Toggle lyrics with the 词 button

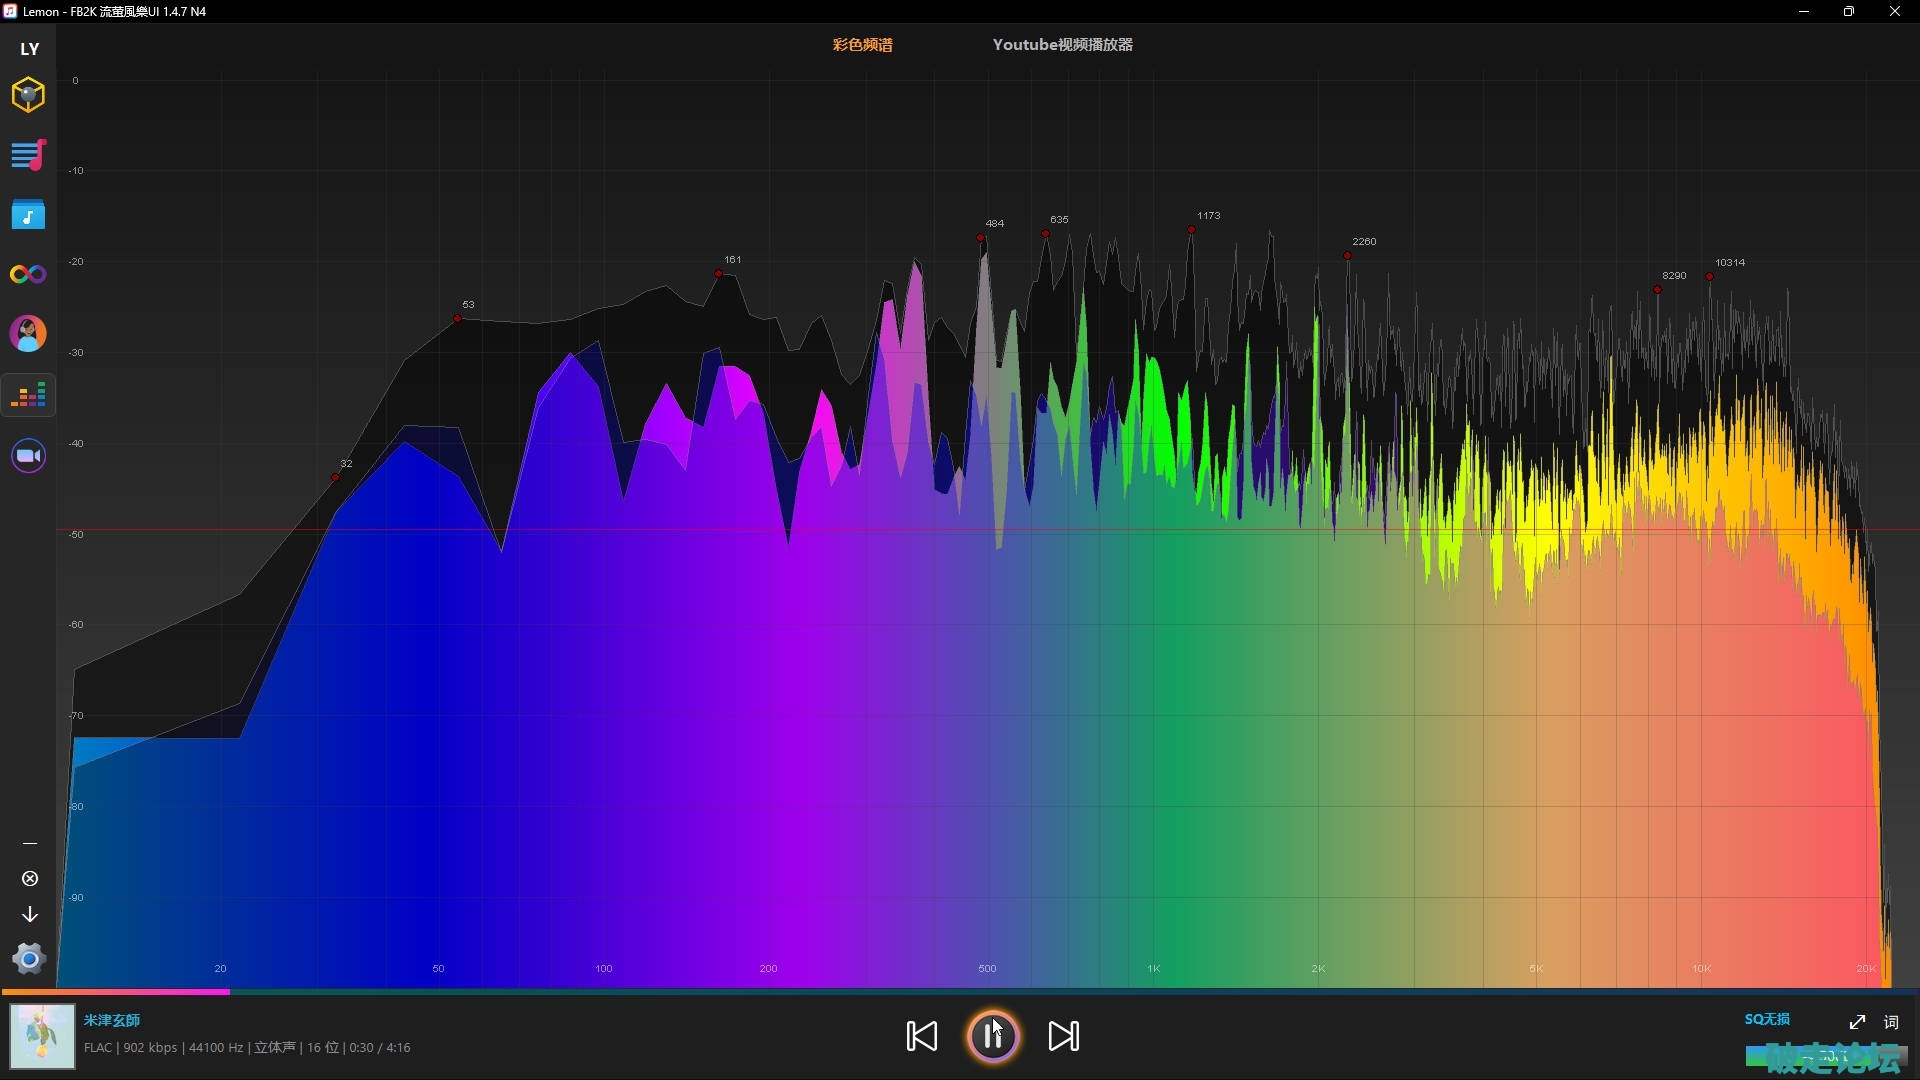1891,1022
